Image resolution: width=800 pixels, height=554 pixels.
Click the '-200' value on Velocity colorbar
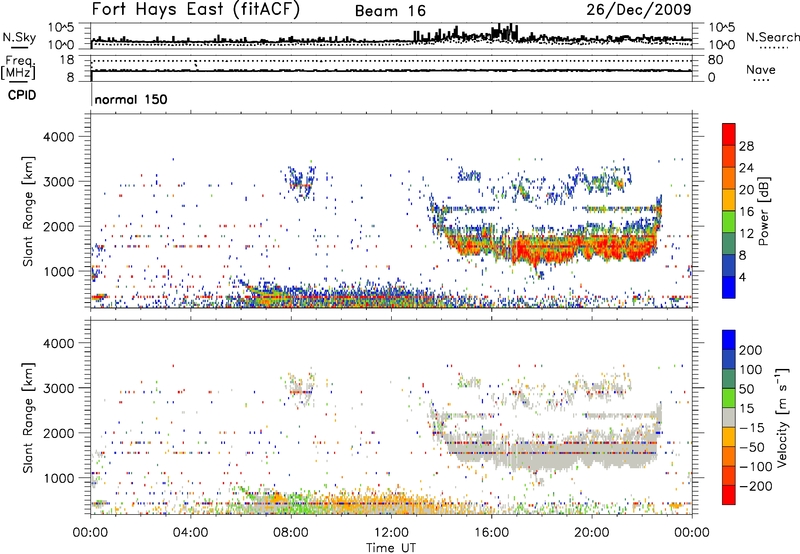click(x=757, y=486)
